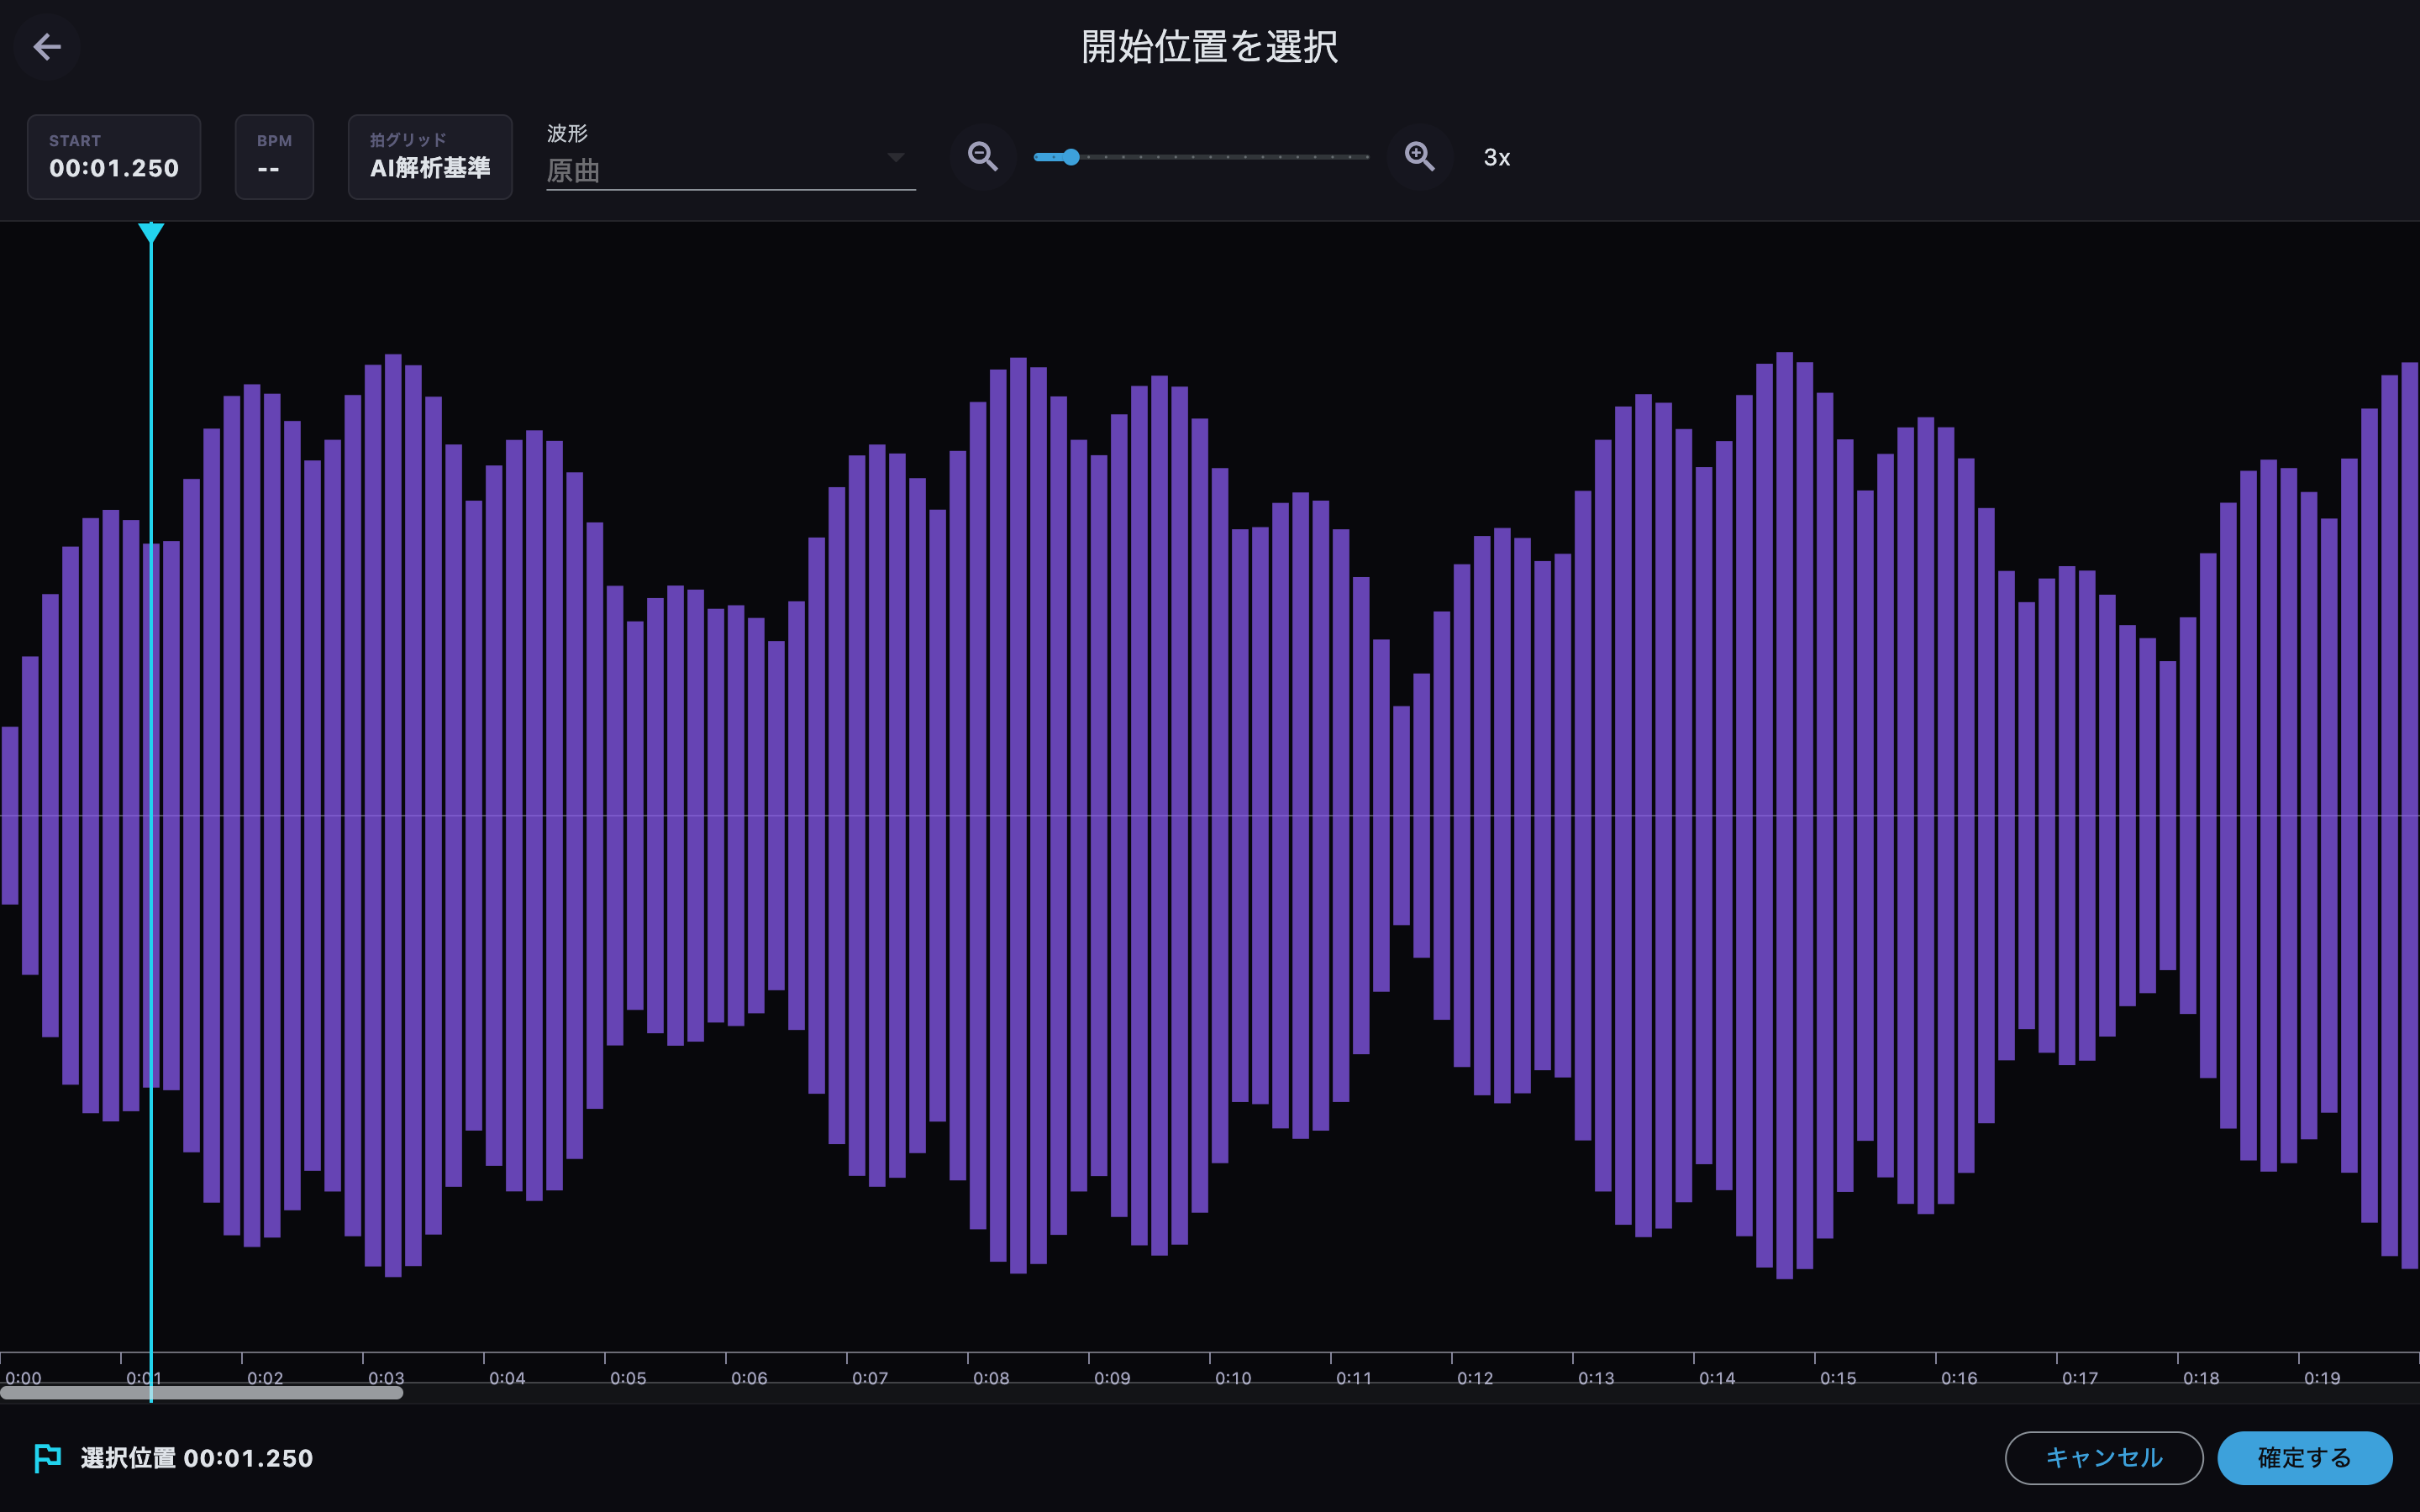Click the 波形 dropdown arrow
Image resolution: width=2420 pixels, height=1512 pixels.
click(895, 157)
